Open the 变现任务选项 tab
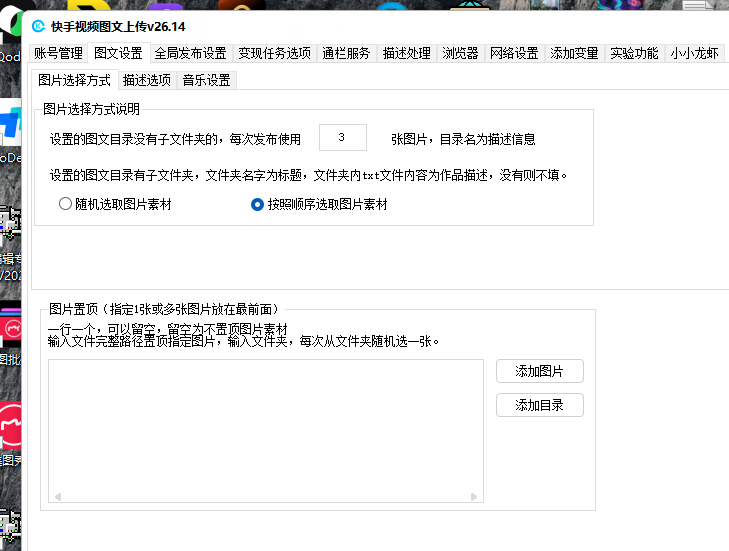Viewport: 729px width, 551px height. click(275, 53)
